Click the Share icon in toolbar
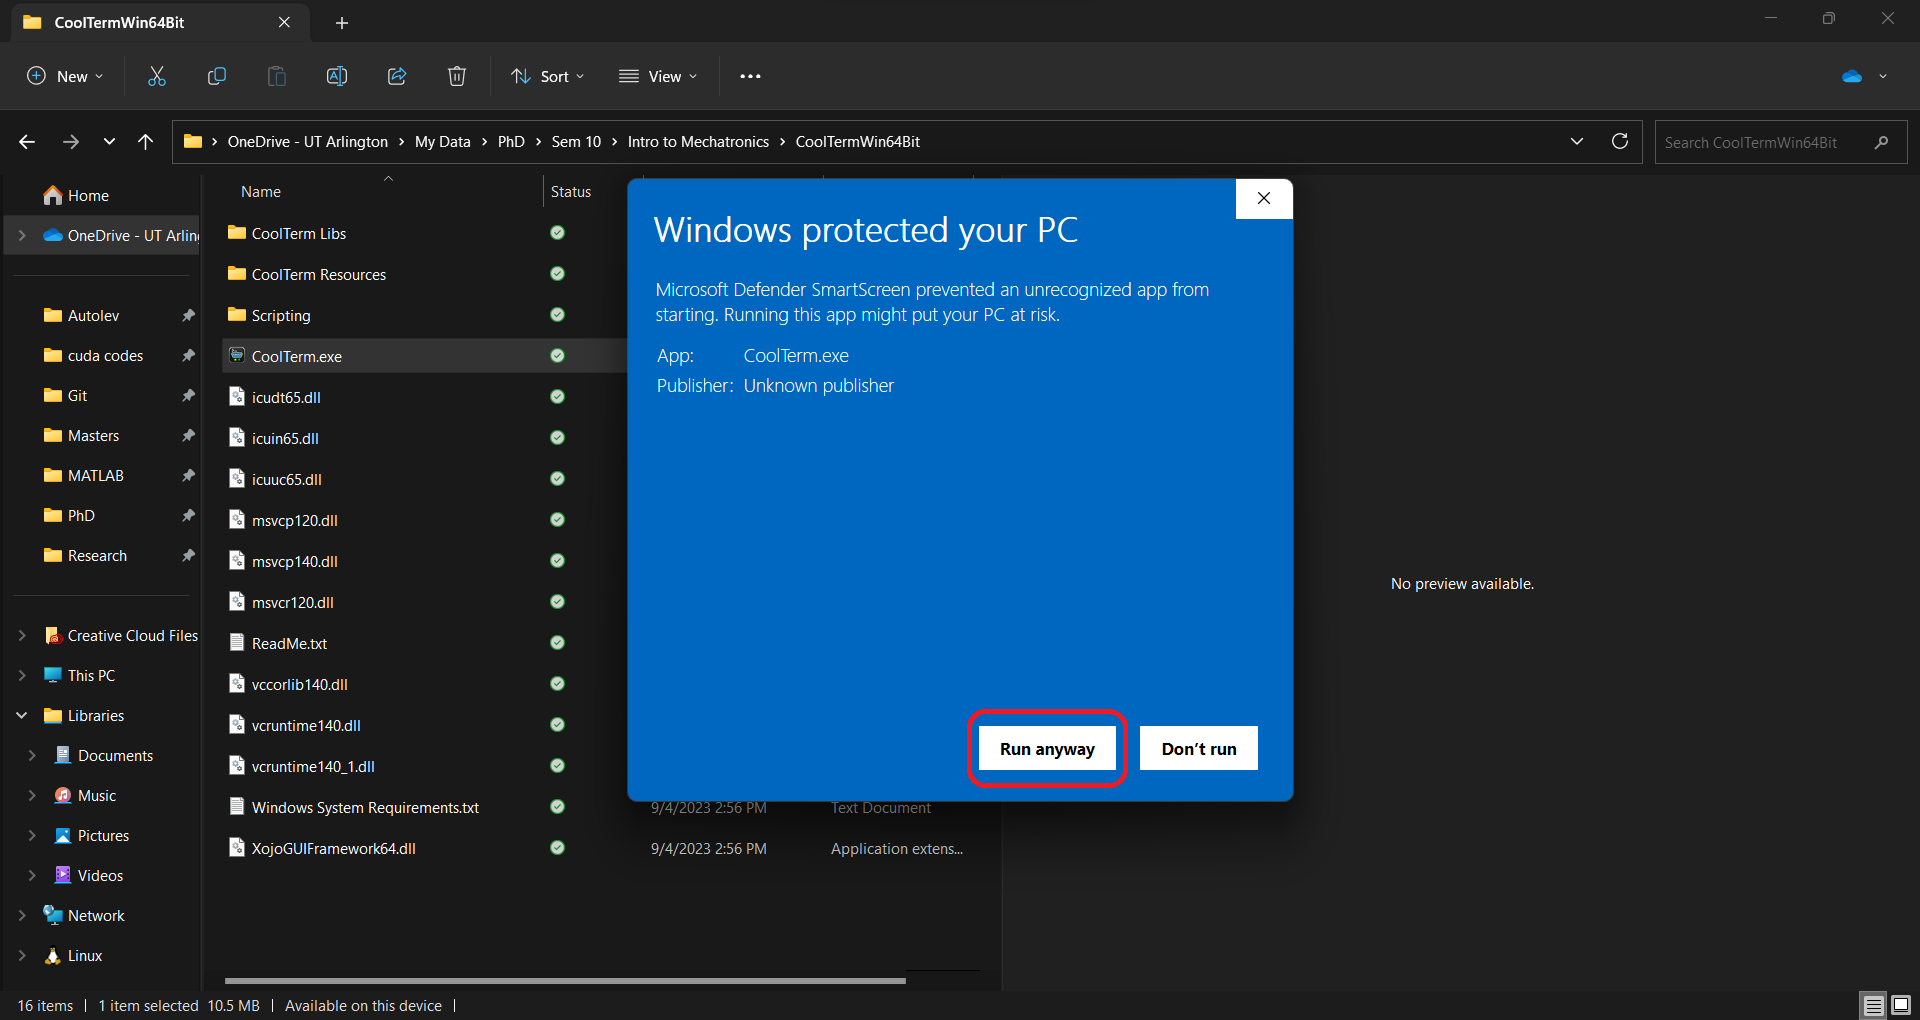This screenshot has width=1920, height=1020. [x=397, y=76]
